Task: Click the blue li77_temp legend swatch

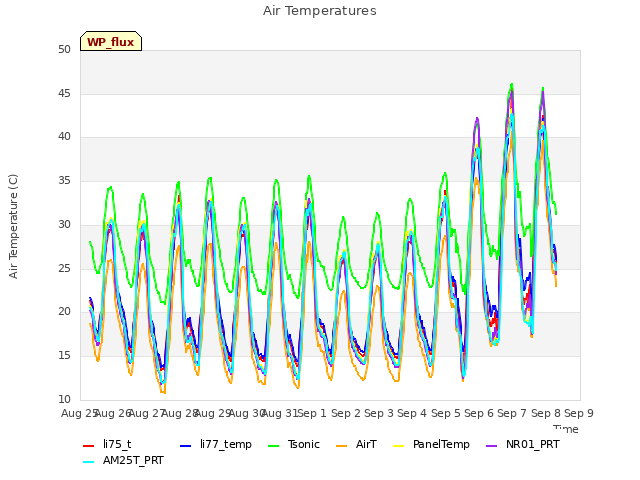Action: (x=186, y=446)
